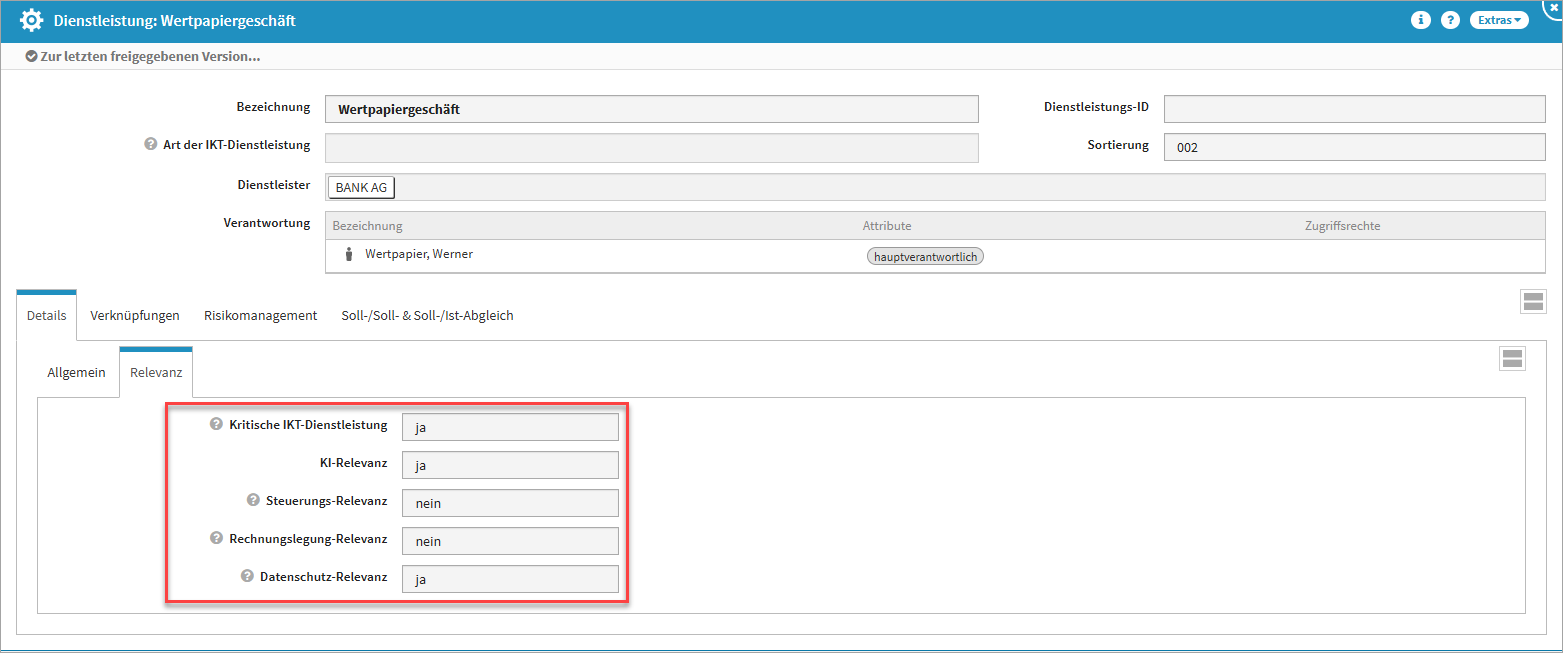Collapse the outer tab panel layout icon
The height and width of the screenshot is (653, 1563).
tap(1533, 302)
